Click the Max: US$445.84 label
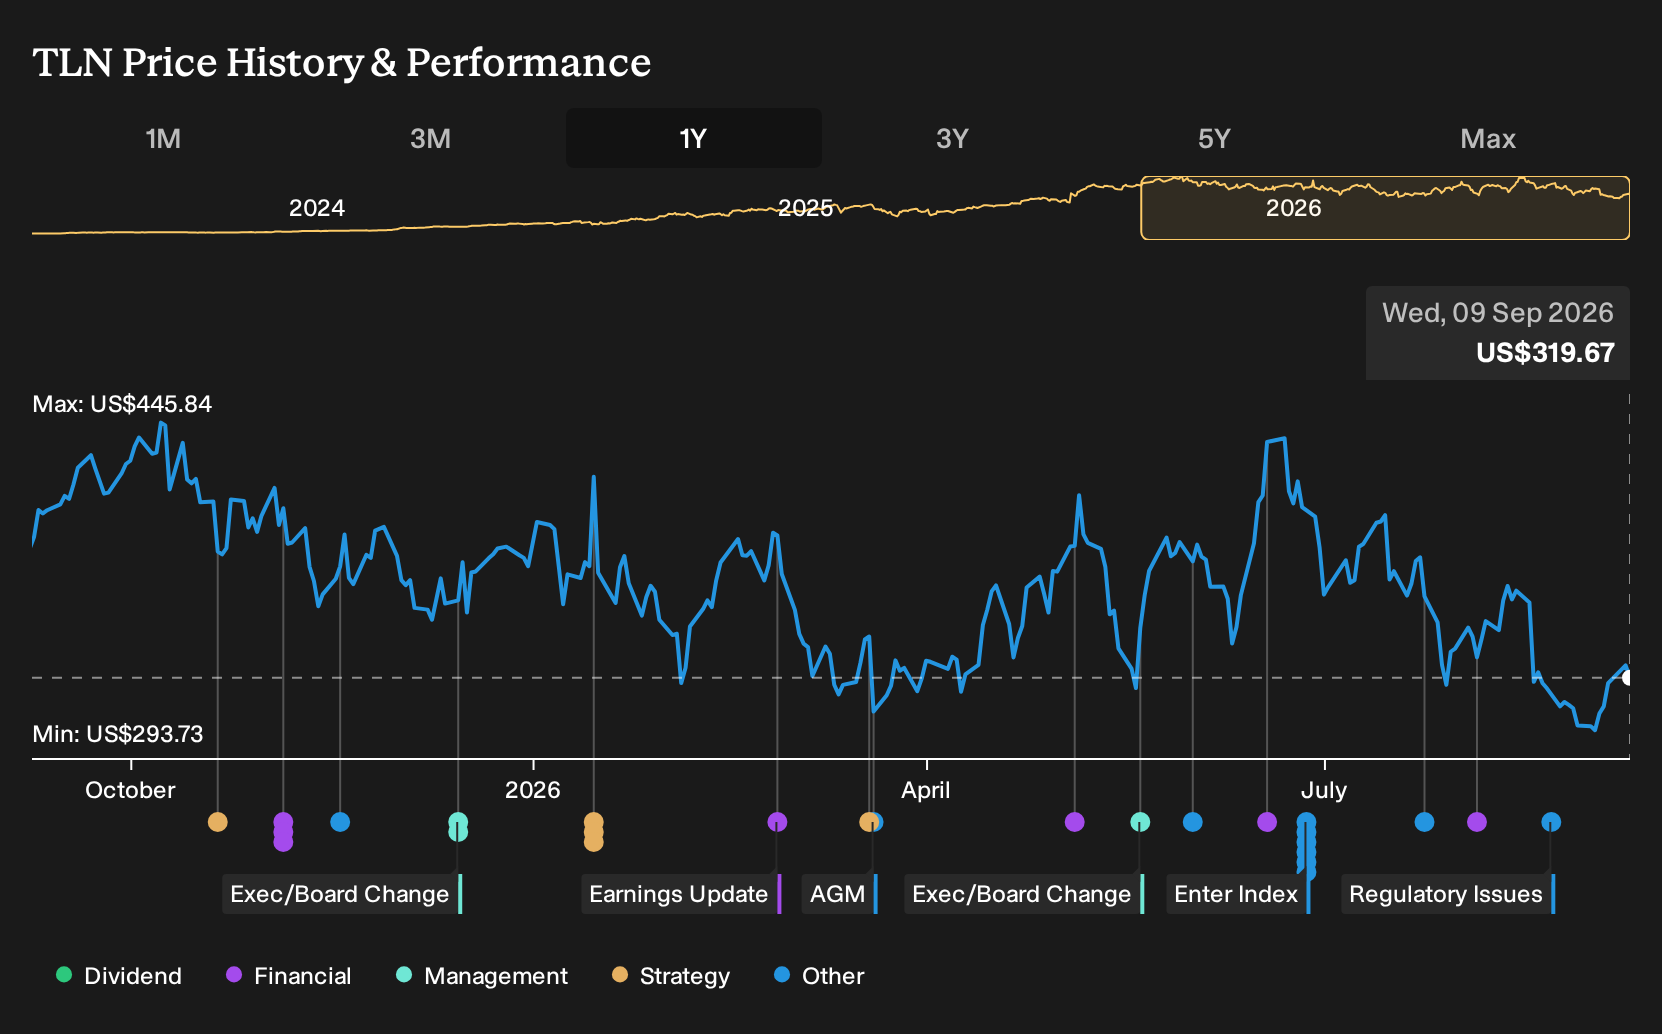 (x=122, y=404)
